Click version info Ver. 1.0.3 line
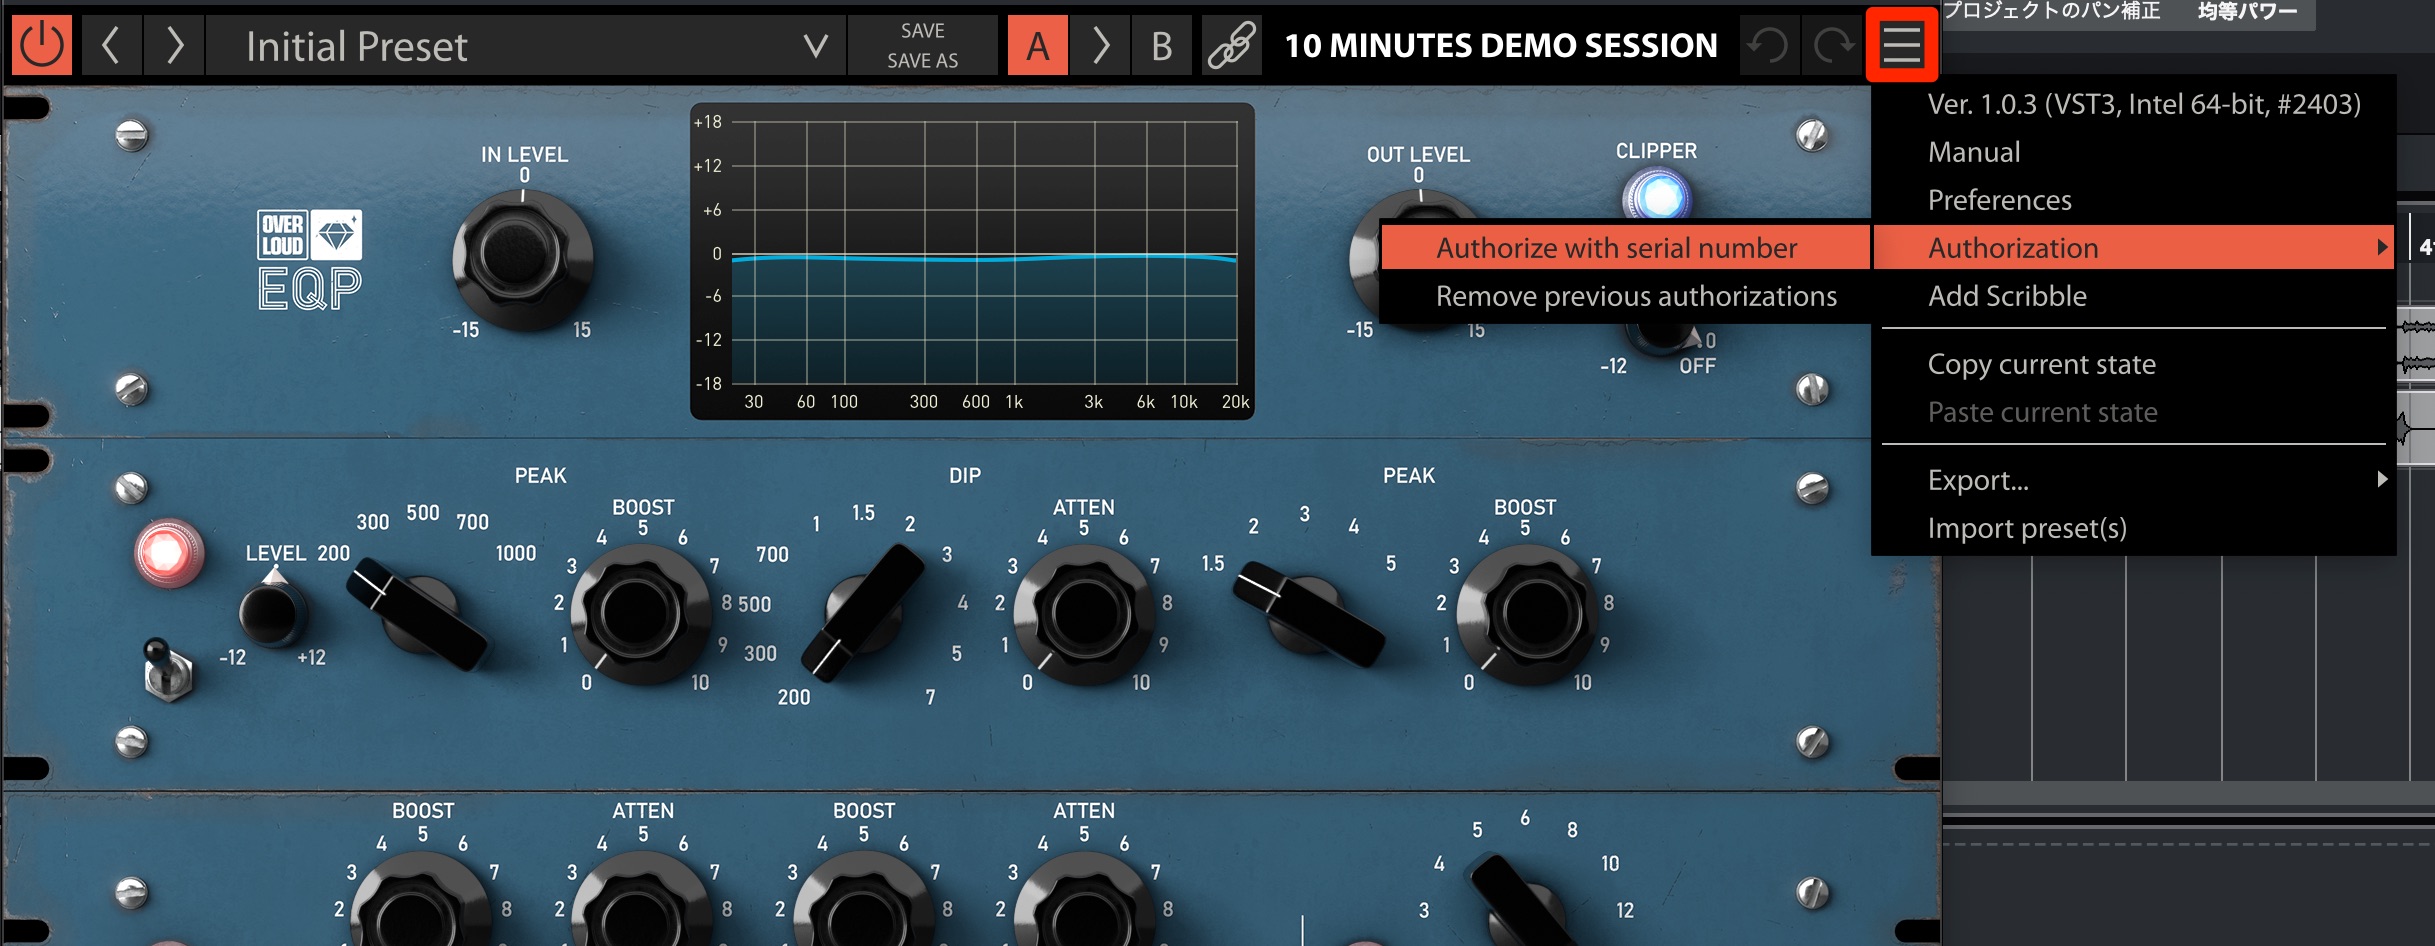The width and height of the screenshot is (2435, 946). [2133, 104]
